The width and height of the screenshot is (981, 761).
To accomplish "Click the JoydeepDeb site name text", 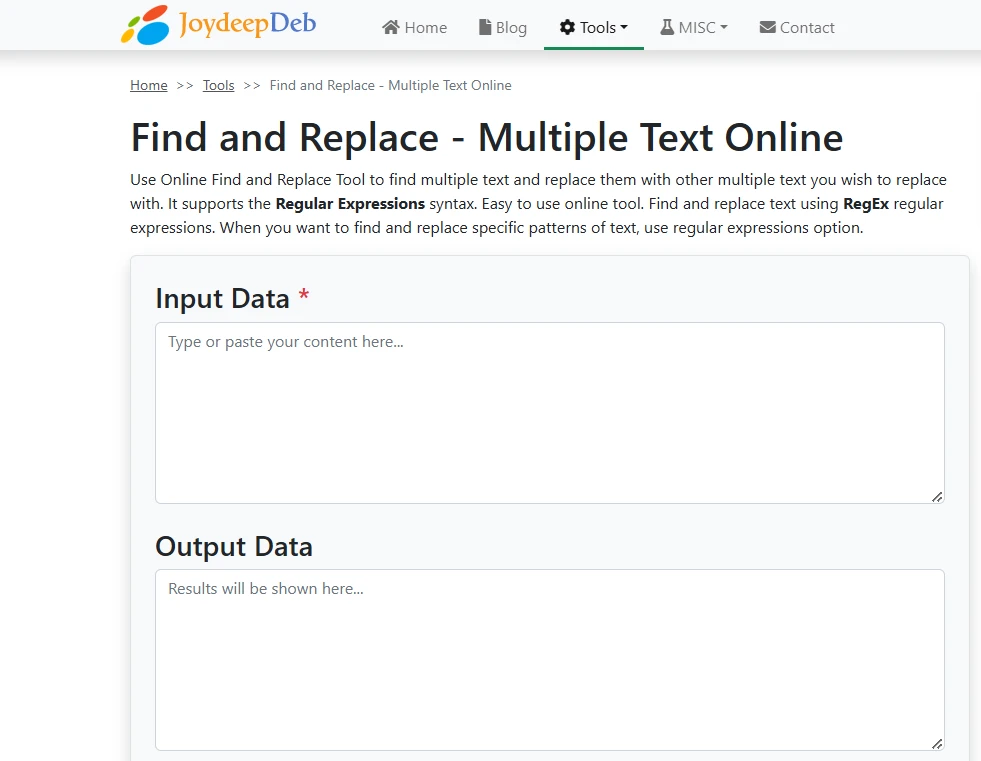I will coord(244,23).
